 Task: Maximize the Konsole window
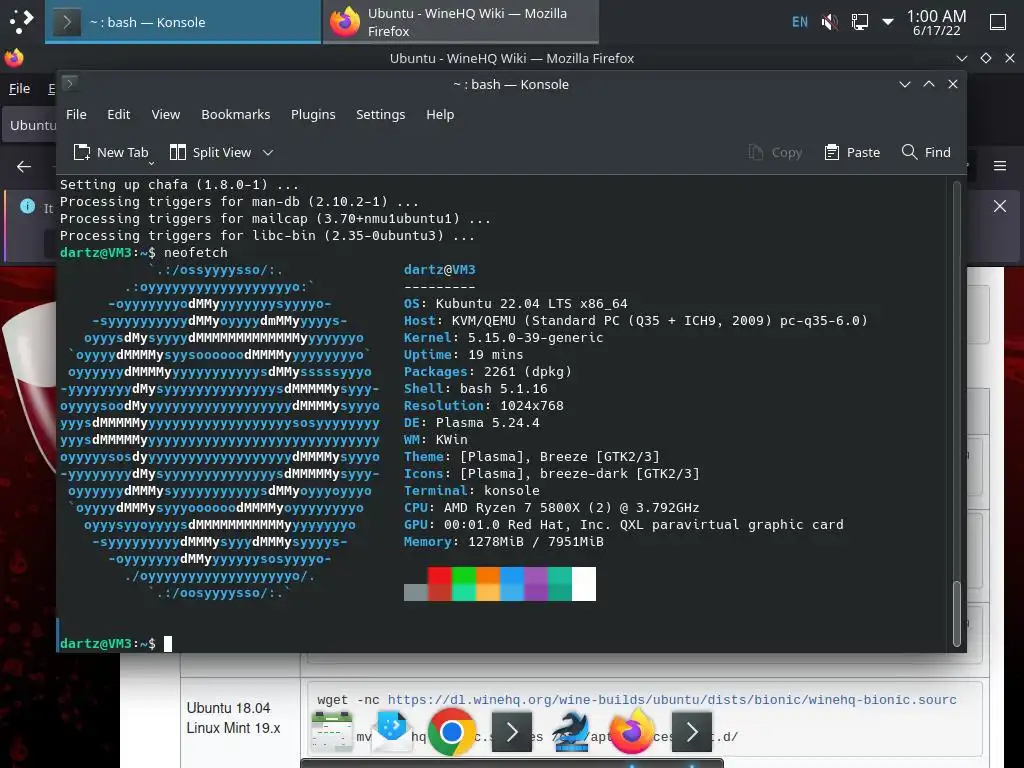click(x=929, y=84)
